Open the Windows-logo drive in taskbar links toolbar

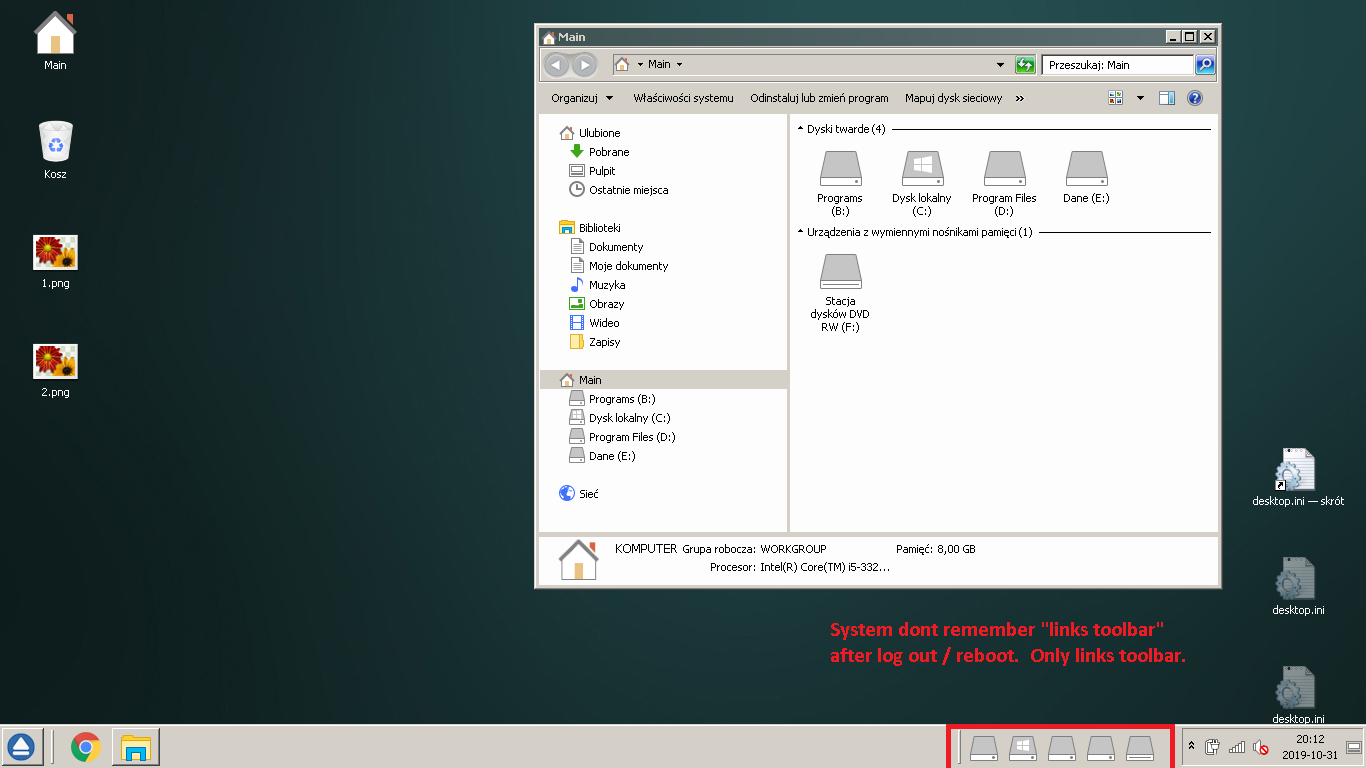(x=1023, y=747)
